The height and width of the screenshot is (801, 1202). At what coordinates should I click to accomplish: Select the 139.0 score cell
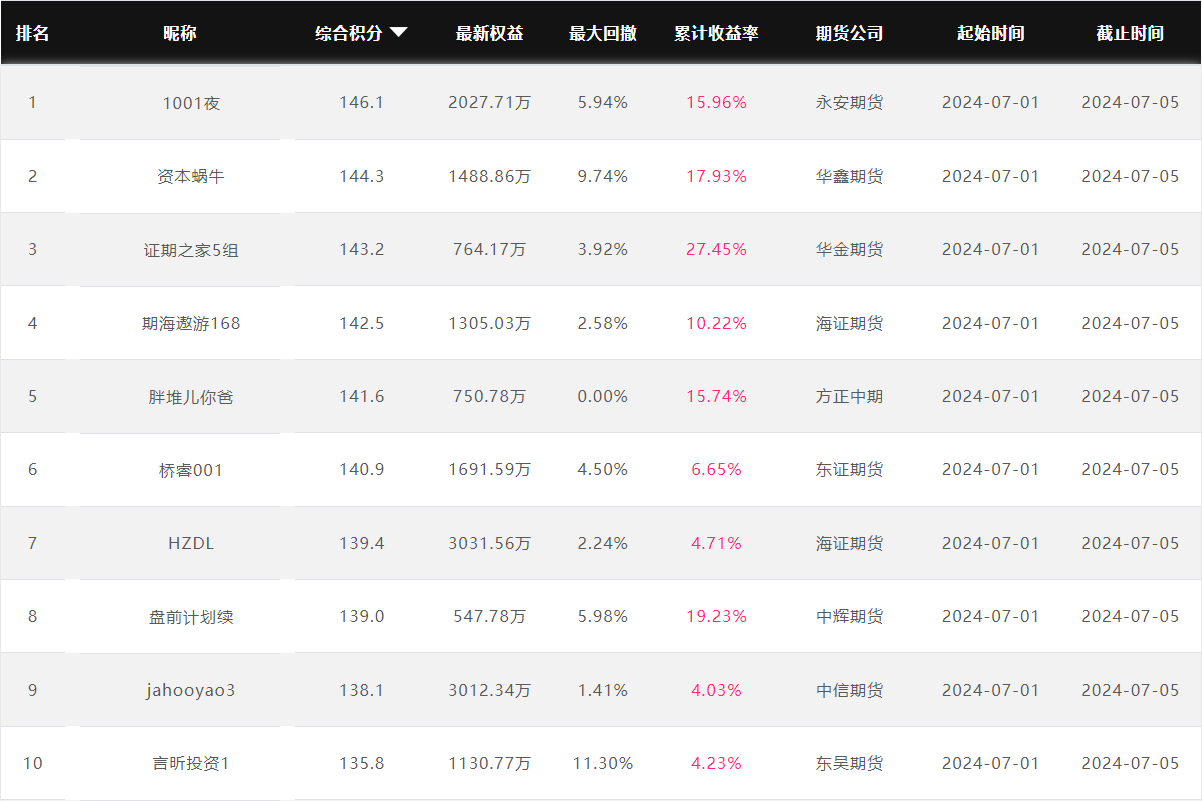point(361,616)
